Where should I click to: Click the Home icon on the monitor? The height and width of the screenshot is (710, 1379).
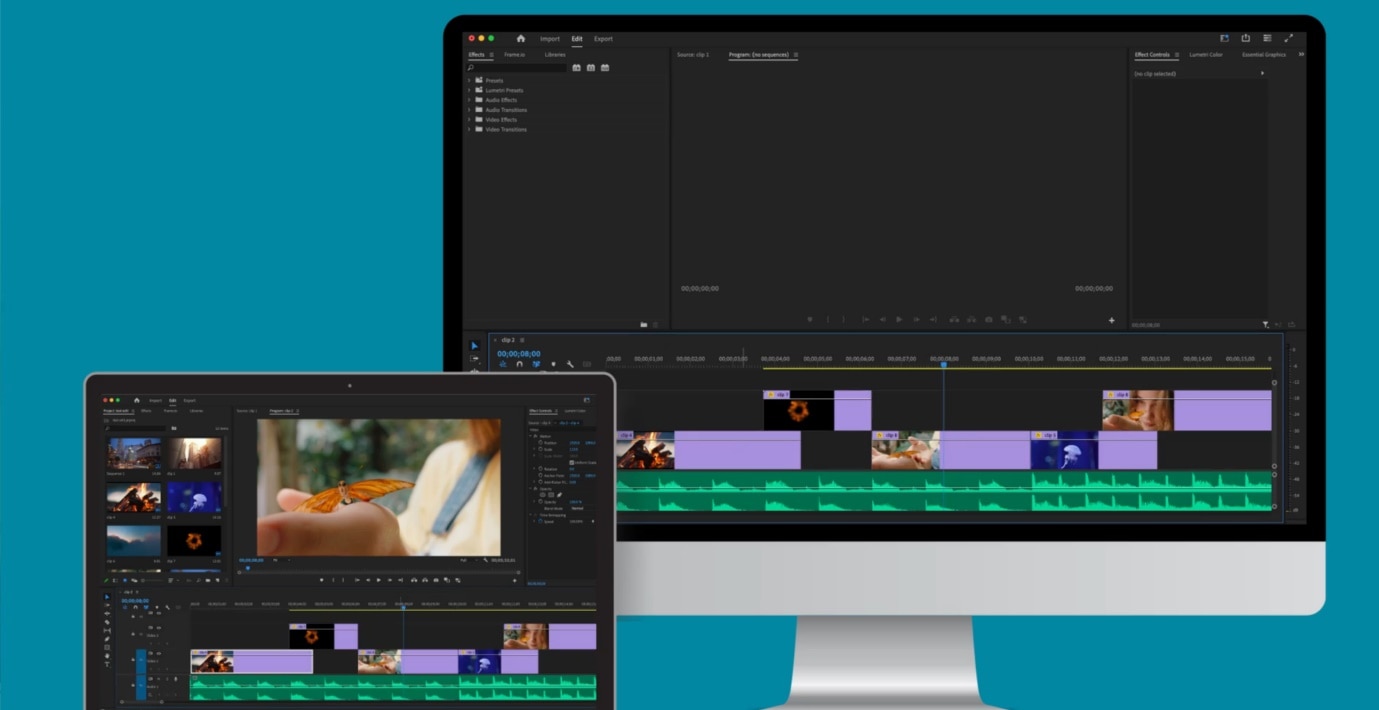coord(520,39)
